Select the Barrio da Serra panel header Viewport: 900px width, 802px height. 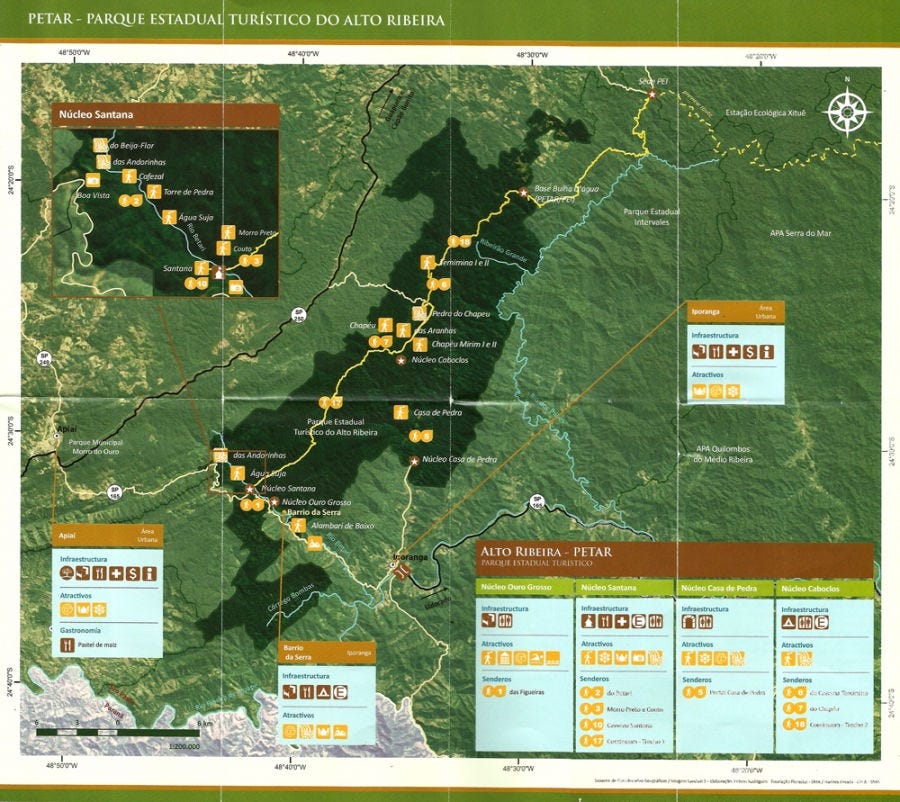[326, 653]
